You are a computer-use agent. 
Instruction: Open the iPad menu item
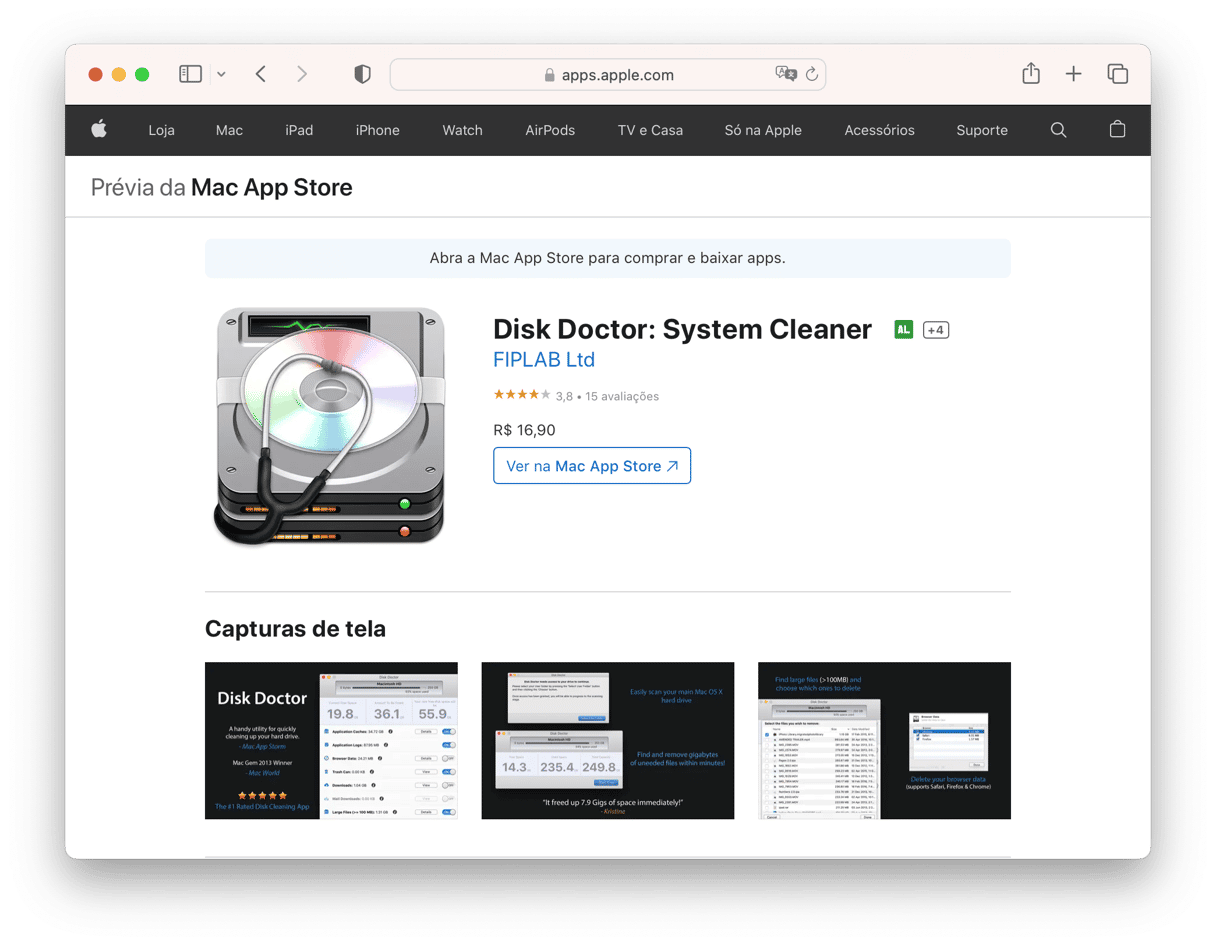299,130
